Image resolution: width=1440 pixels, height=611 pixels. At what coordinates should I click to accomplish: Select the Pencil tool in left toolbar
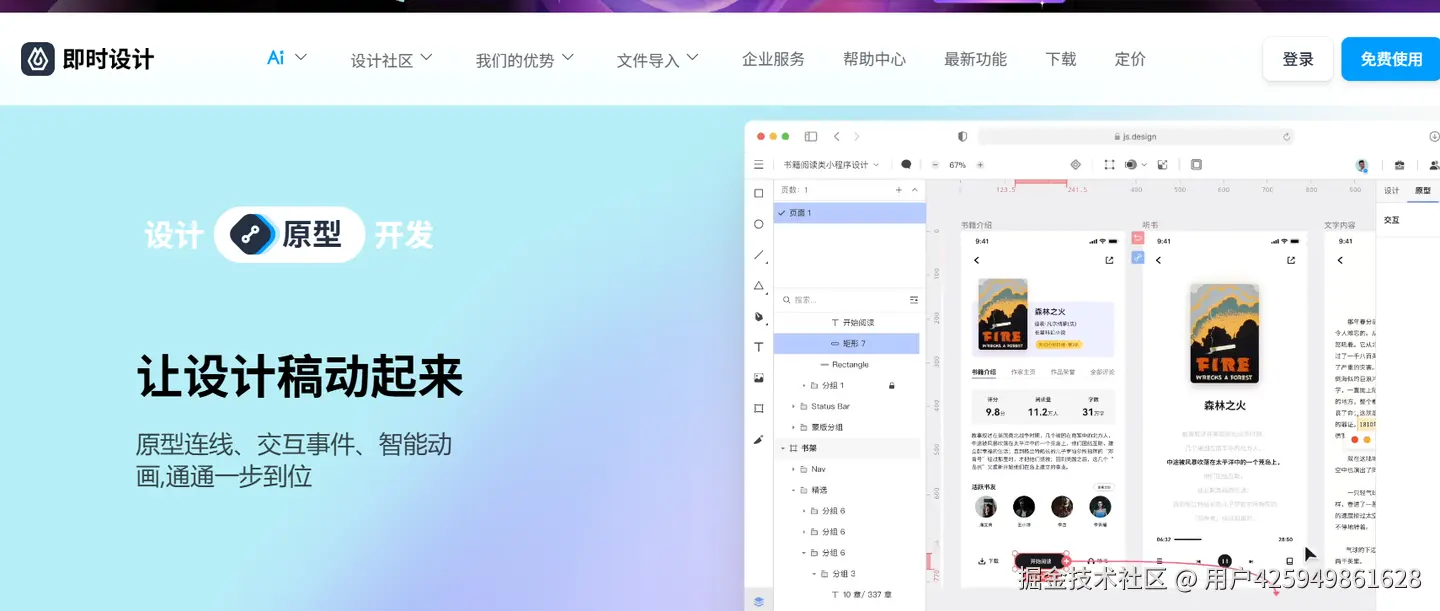coord(759,439)
